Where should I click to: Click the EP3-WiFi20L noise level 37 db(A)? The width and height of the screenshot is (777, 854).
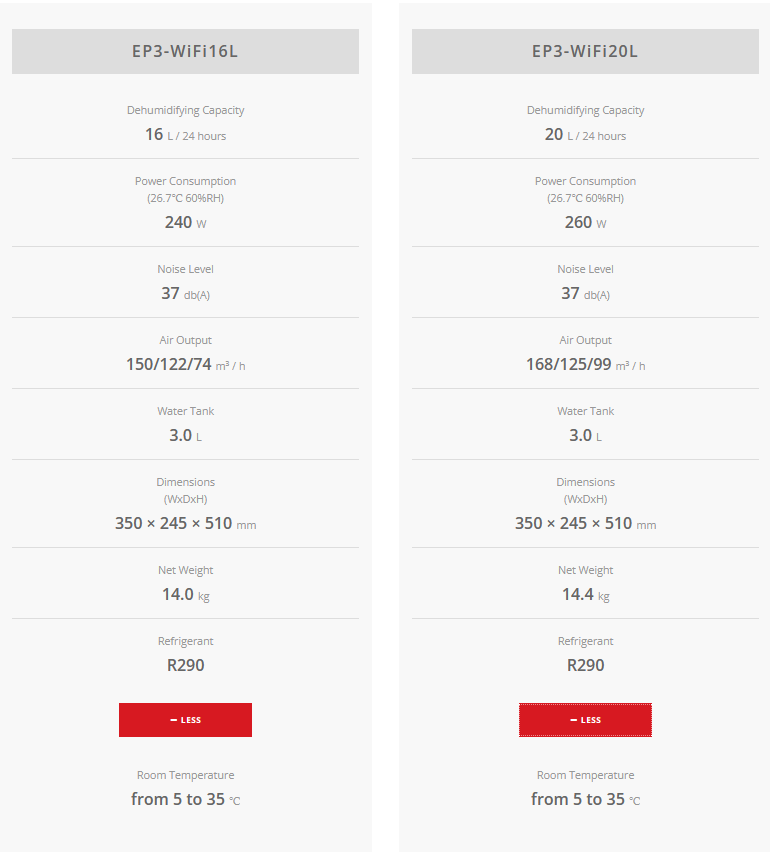click(x=585, y=293)
